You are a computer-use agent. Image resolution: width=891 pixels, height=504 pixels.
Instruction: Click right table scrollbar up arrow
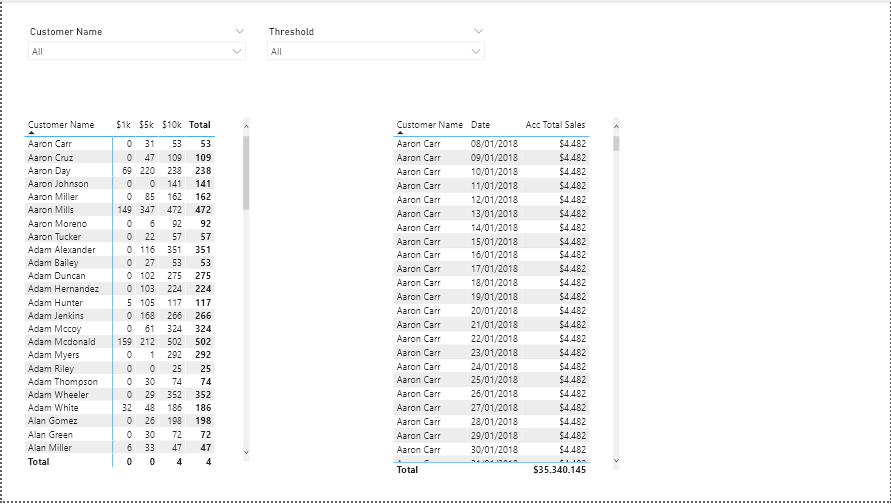[616, 126]
